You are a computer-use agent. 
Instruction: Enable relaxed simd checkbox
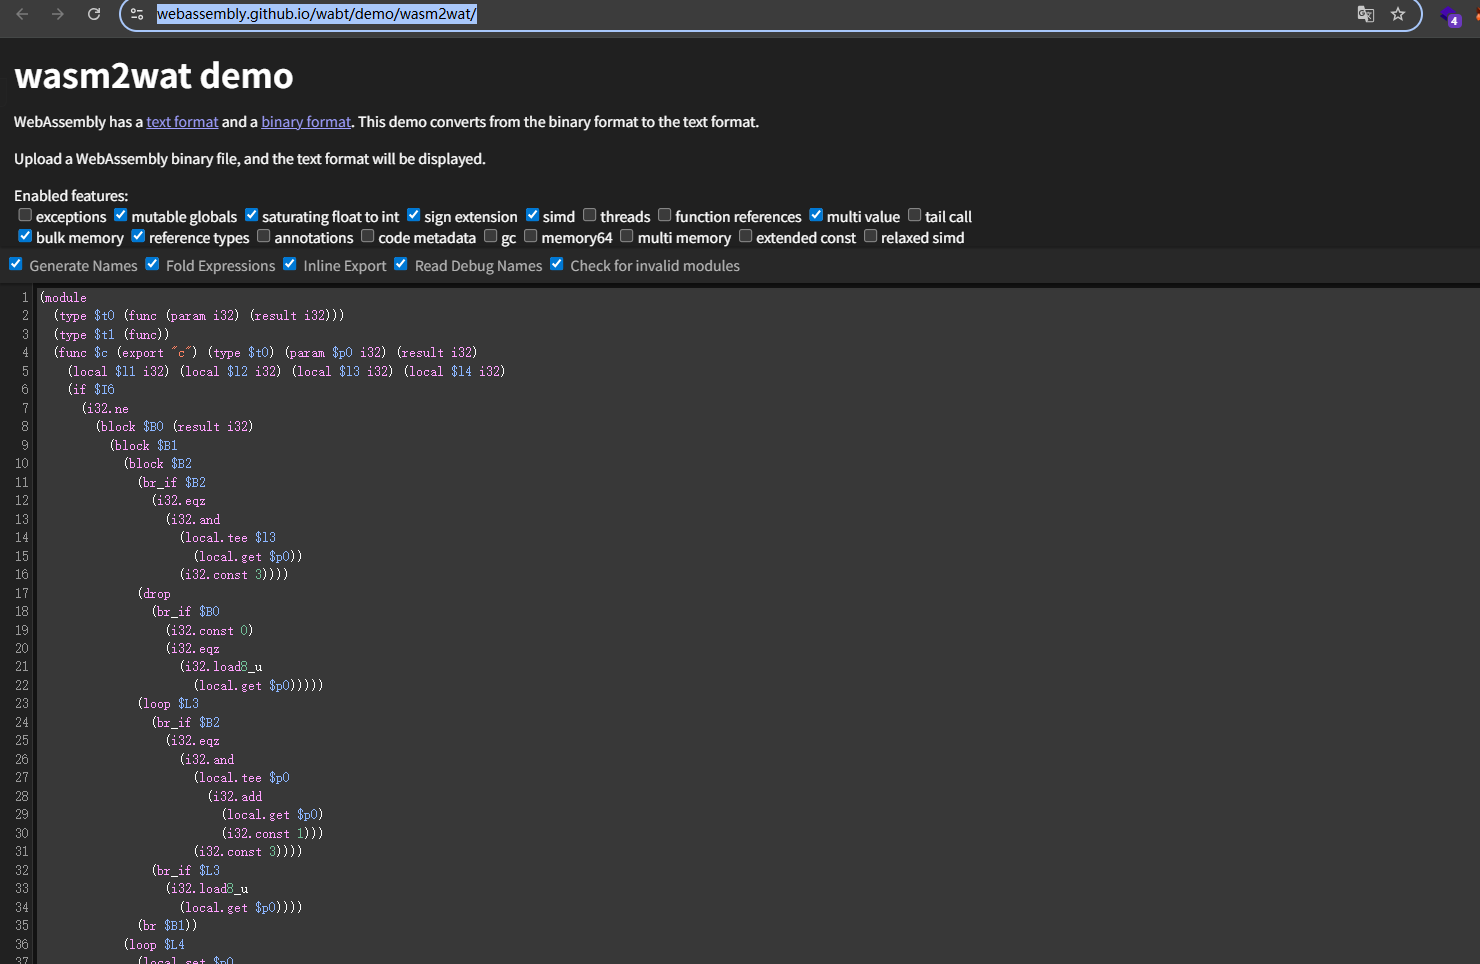(870, 236)
